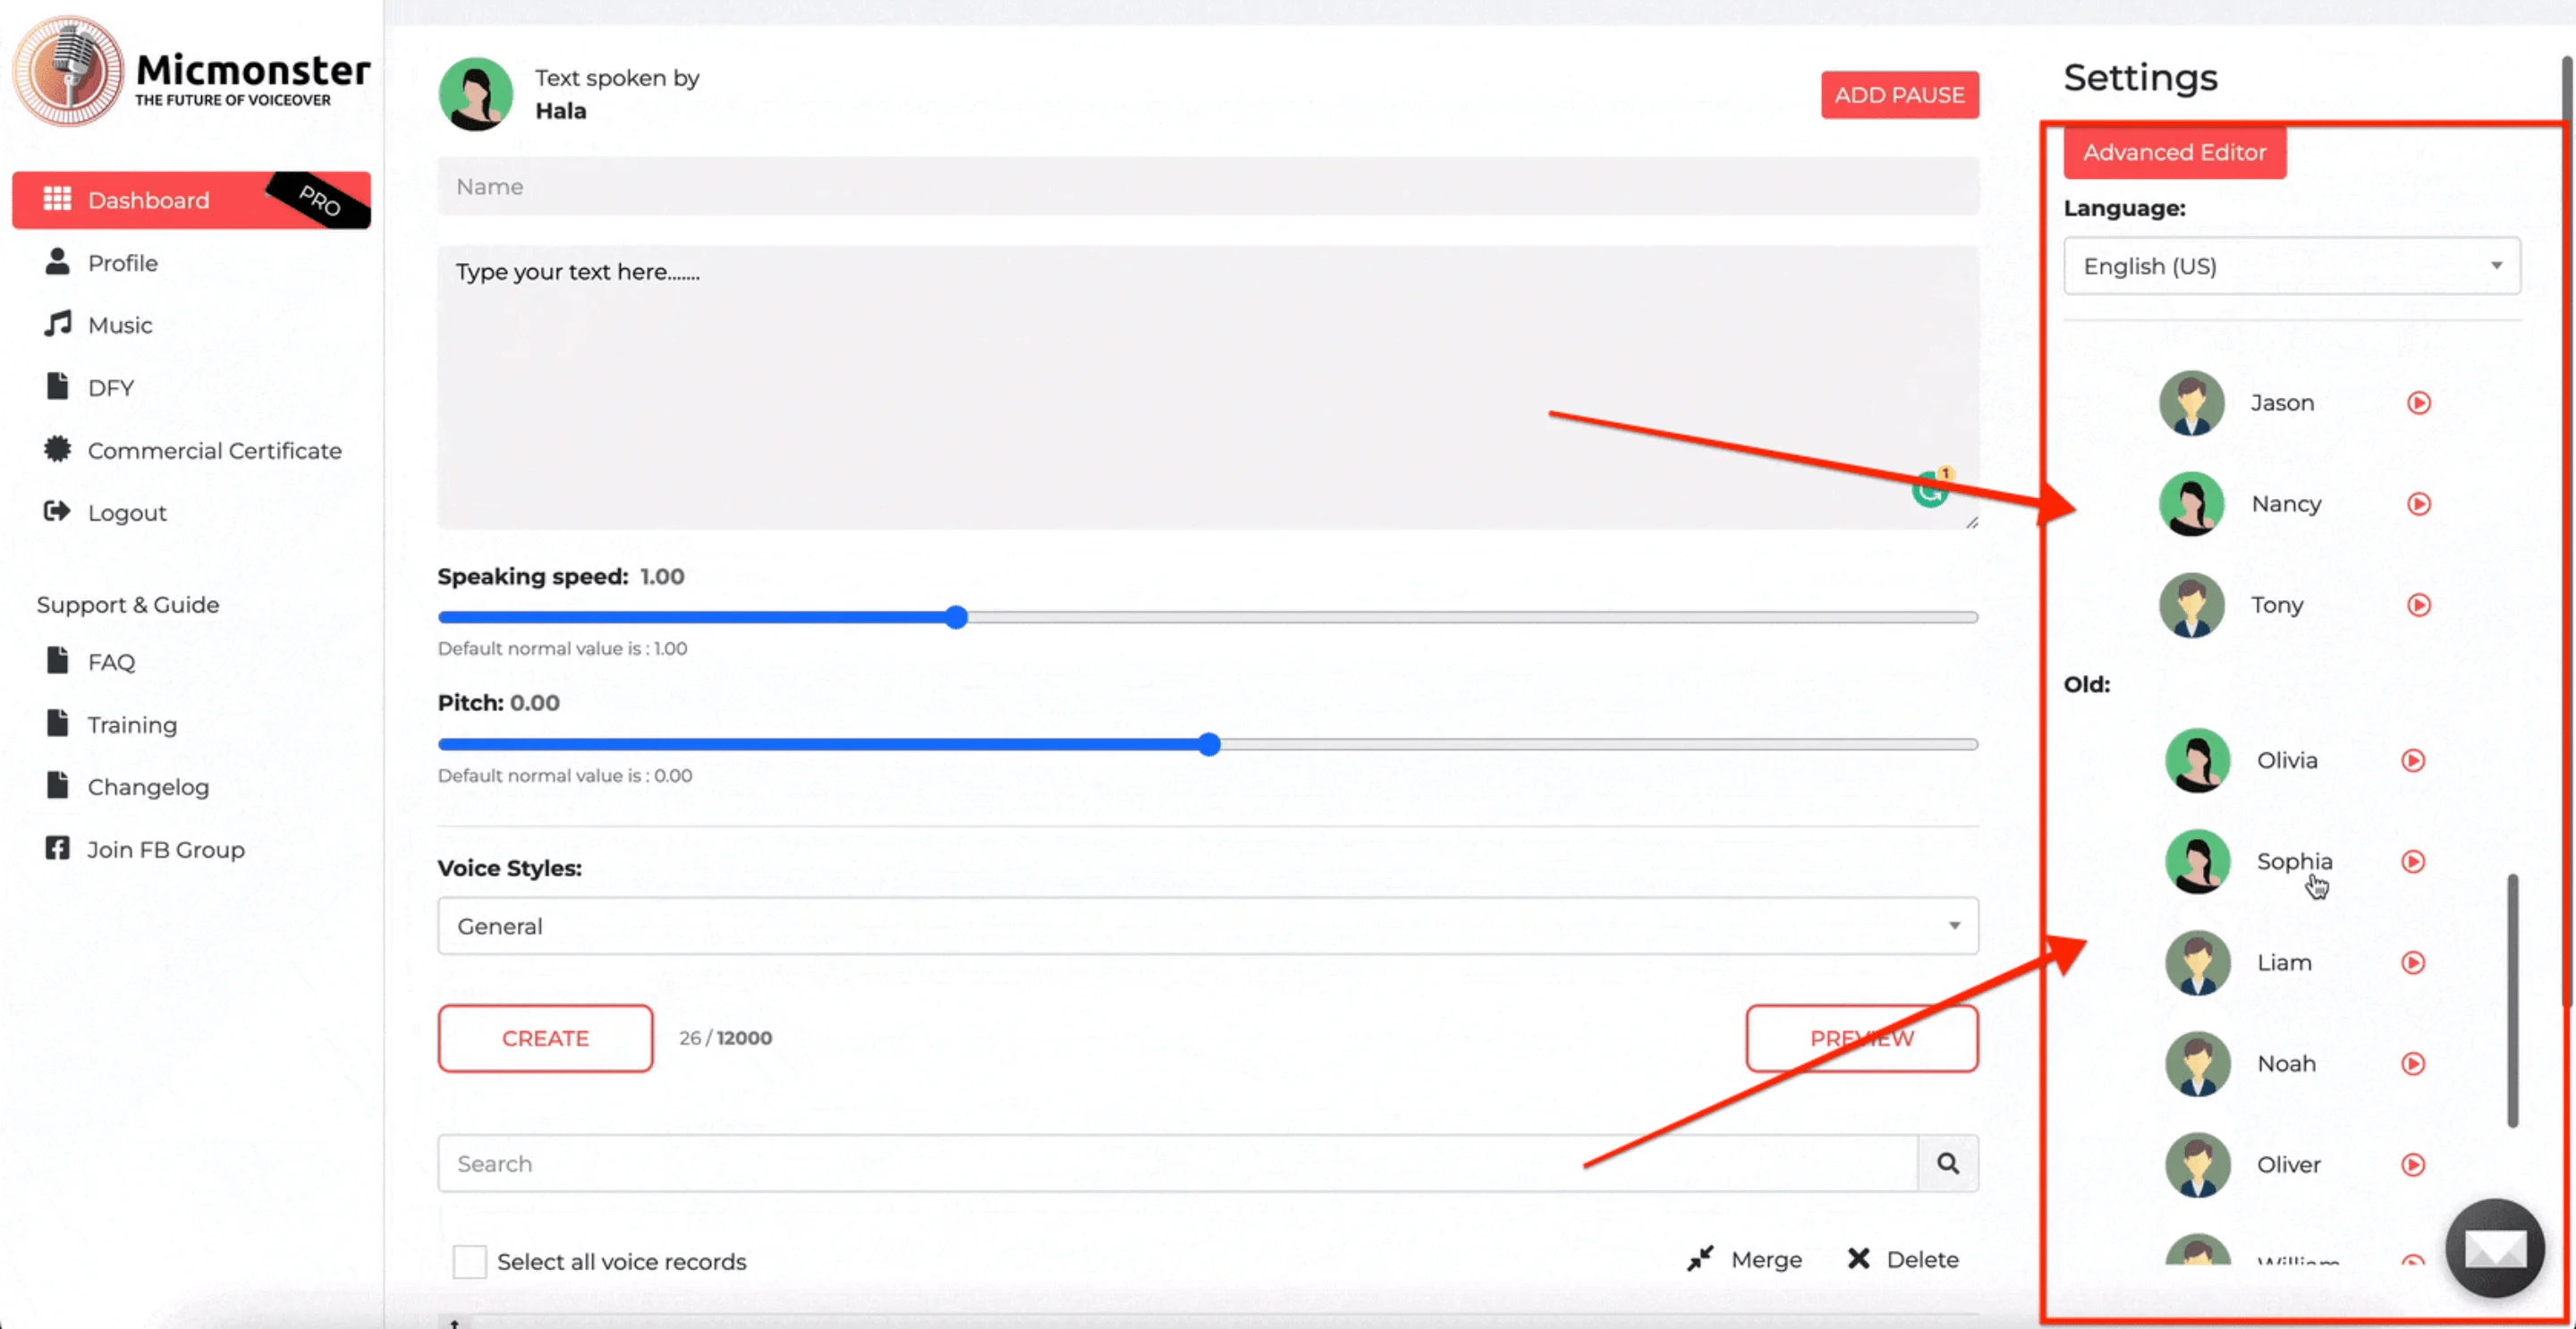Open the DFY page
The image size is (2576, 1329).
(111, 388)
